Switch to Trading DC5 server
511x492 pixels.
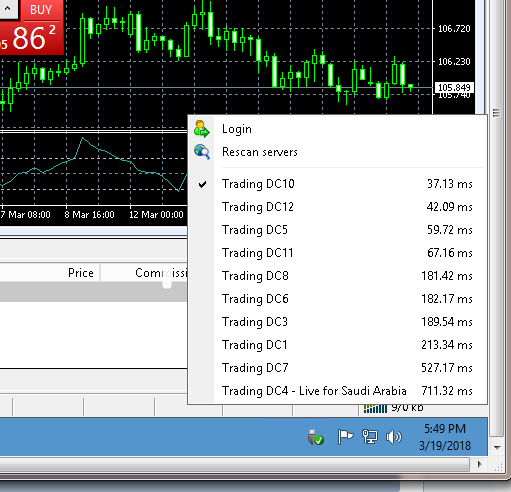point(337,230)
